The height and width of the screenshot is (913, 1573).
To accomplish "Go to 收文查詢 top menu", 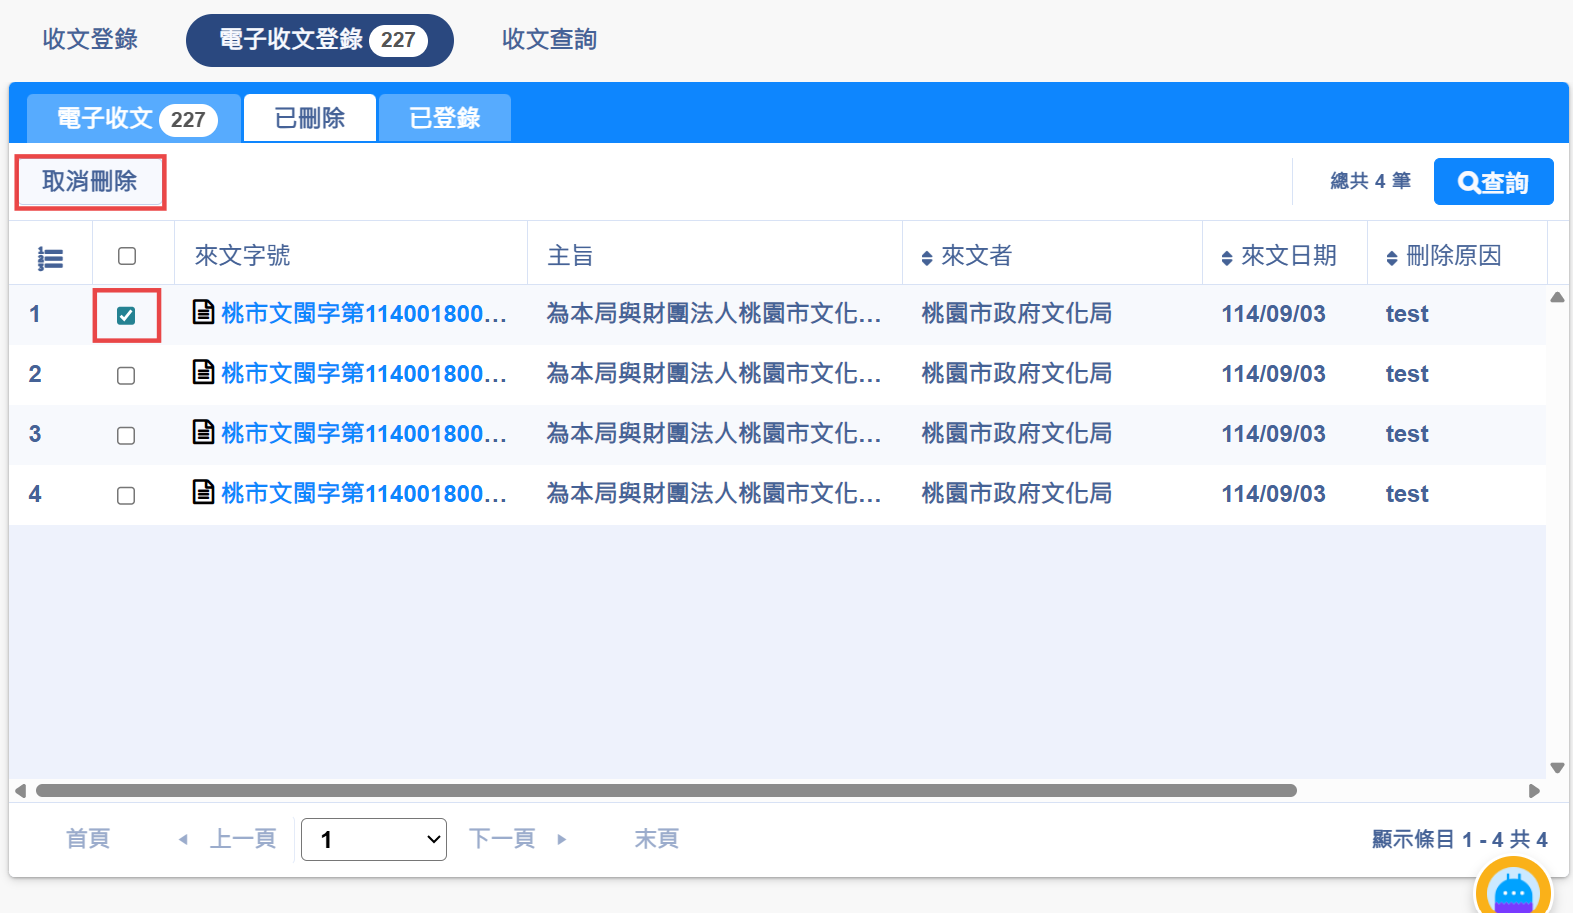I will point(549,39).
